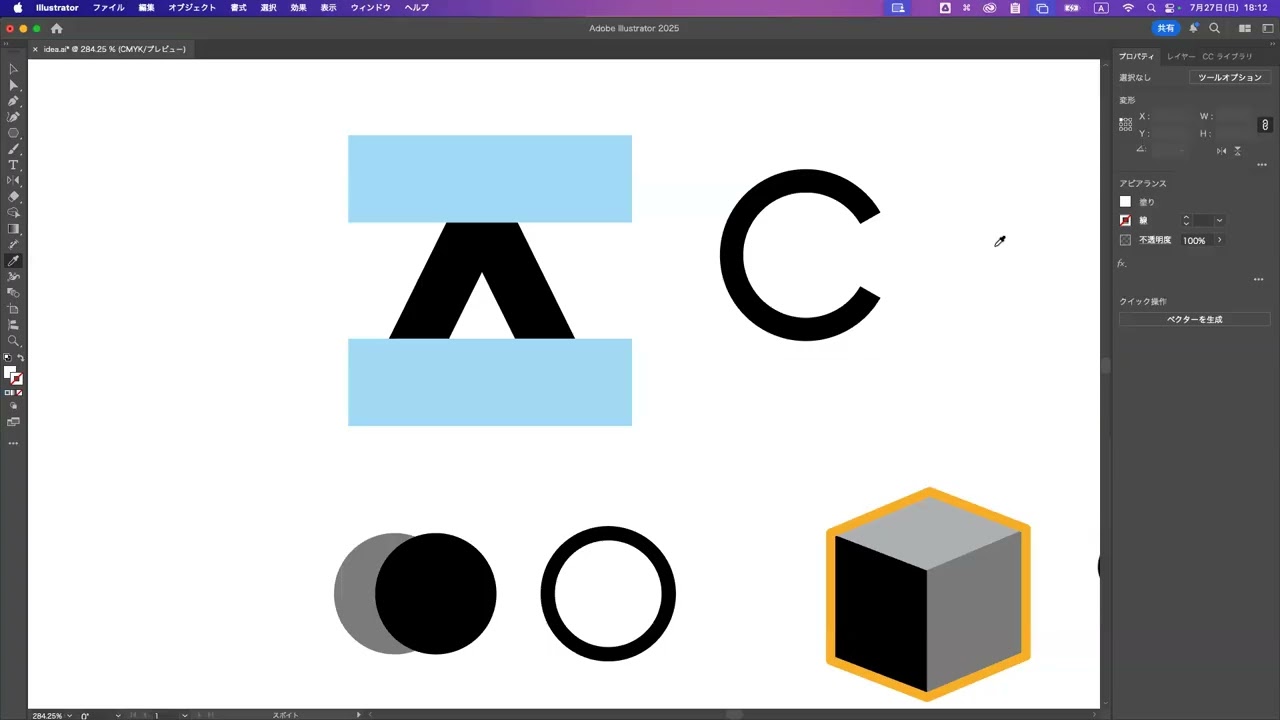Click the 線 stroke color swatch
Screen dimensions: 1280x720
point(1125,221)
